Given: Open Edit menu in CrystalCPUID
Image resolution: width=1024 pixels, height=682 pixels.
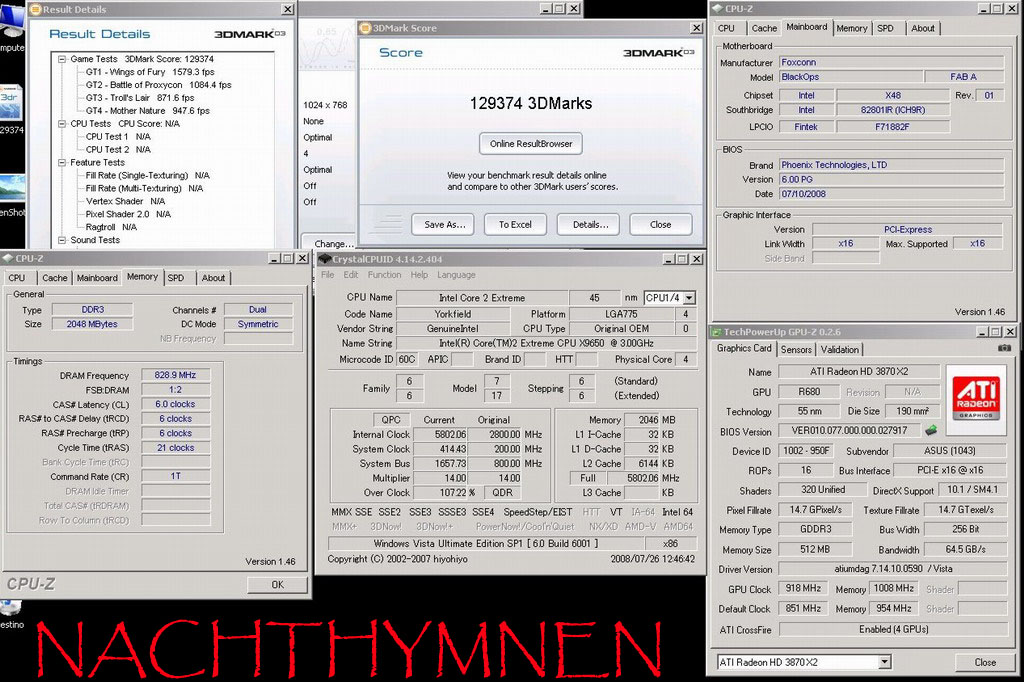Looking at the screenshot, I should [x=351, y=275].
